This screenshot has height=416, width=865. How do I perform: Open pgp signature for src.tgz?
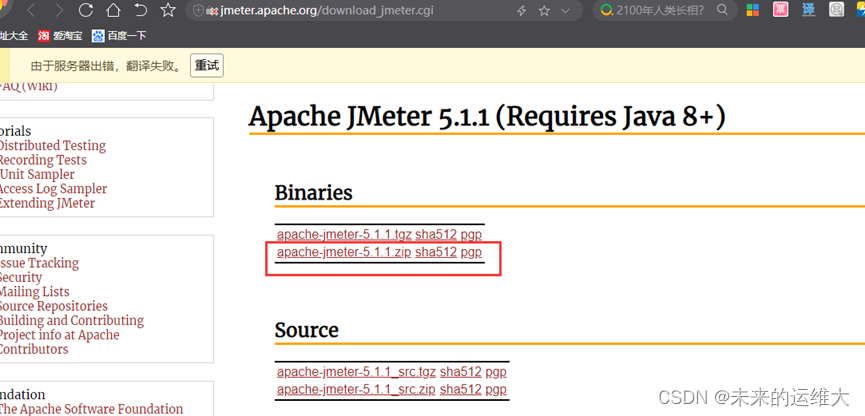pos(496,372)
